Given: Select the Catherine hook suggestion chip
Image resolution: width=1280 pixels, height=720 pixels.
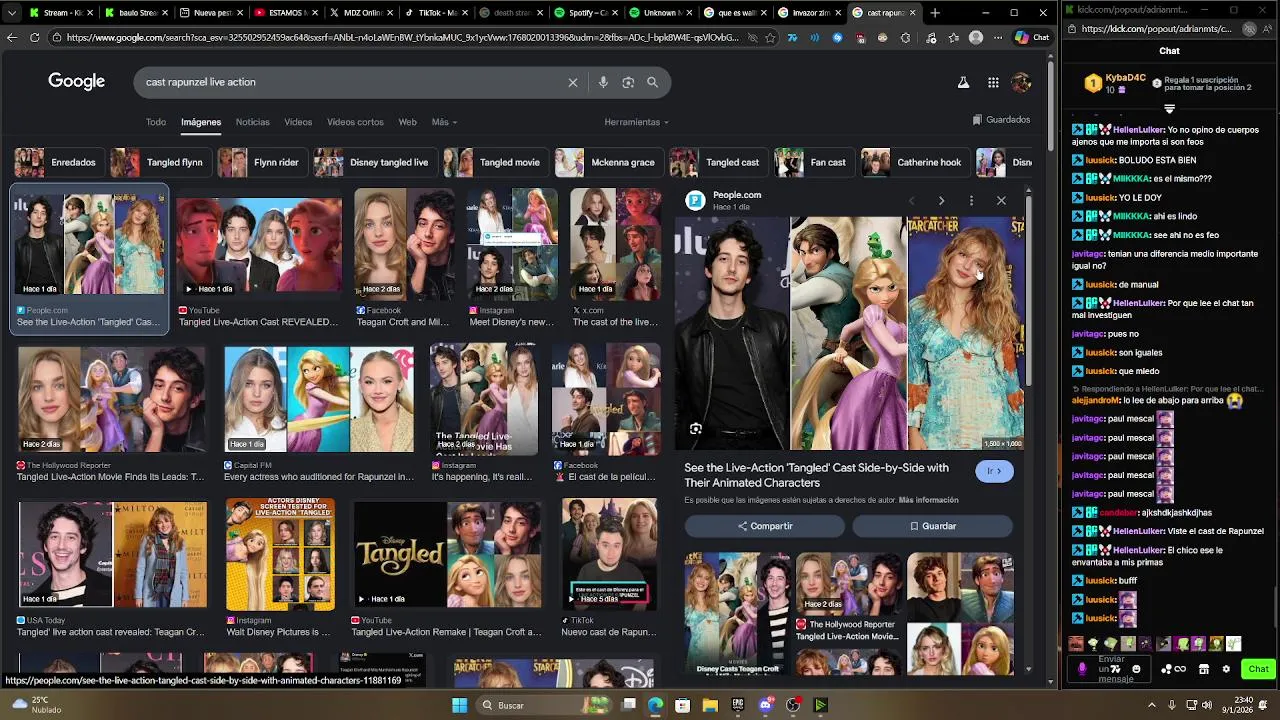Looking at the screenshot, I should pyautogui.click(x=913, y=162).
